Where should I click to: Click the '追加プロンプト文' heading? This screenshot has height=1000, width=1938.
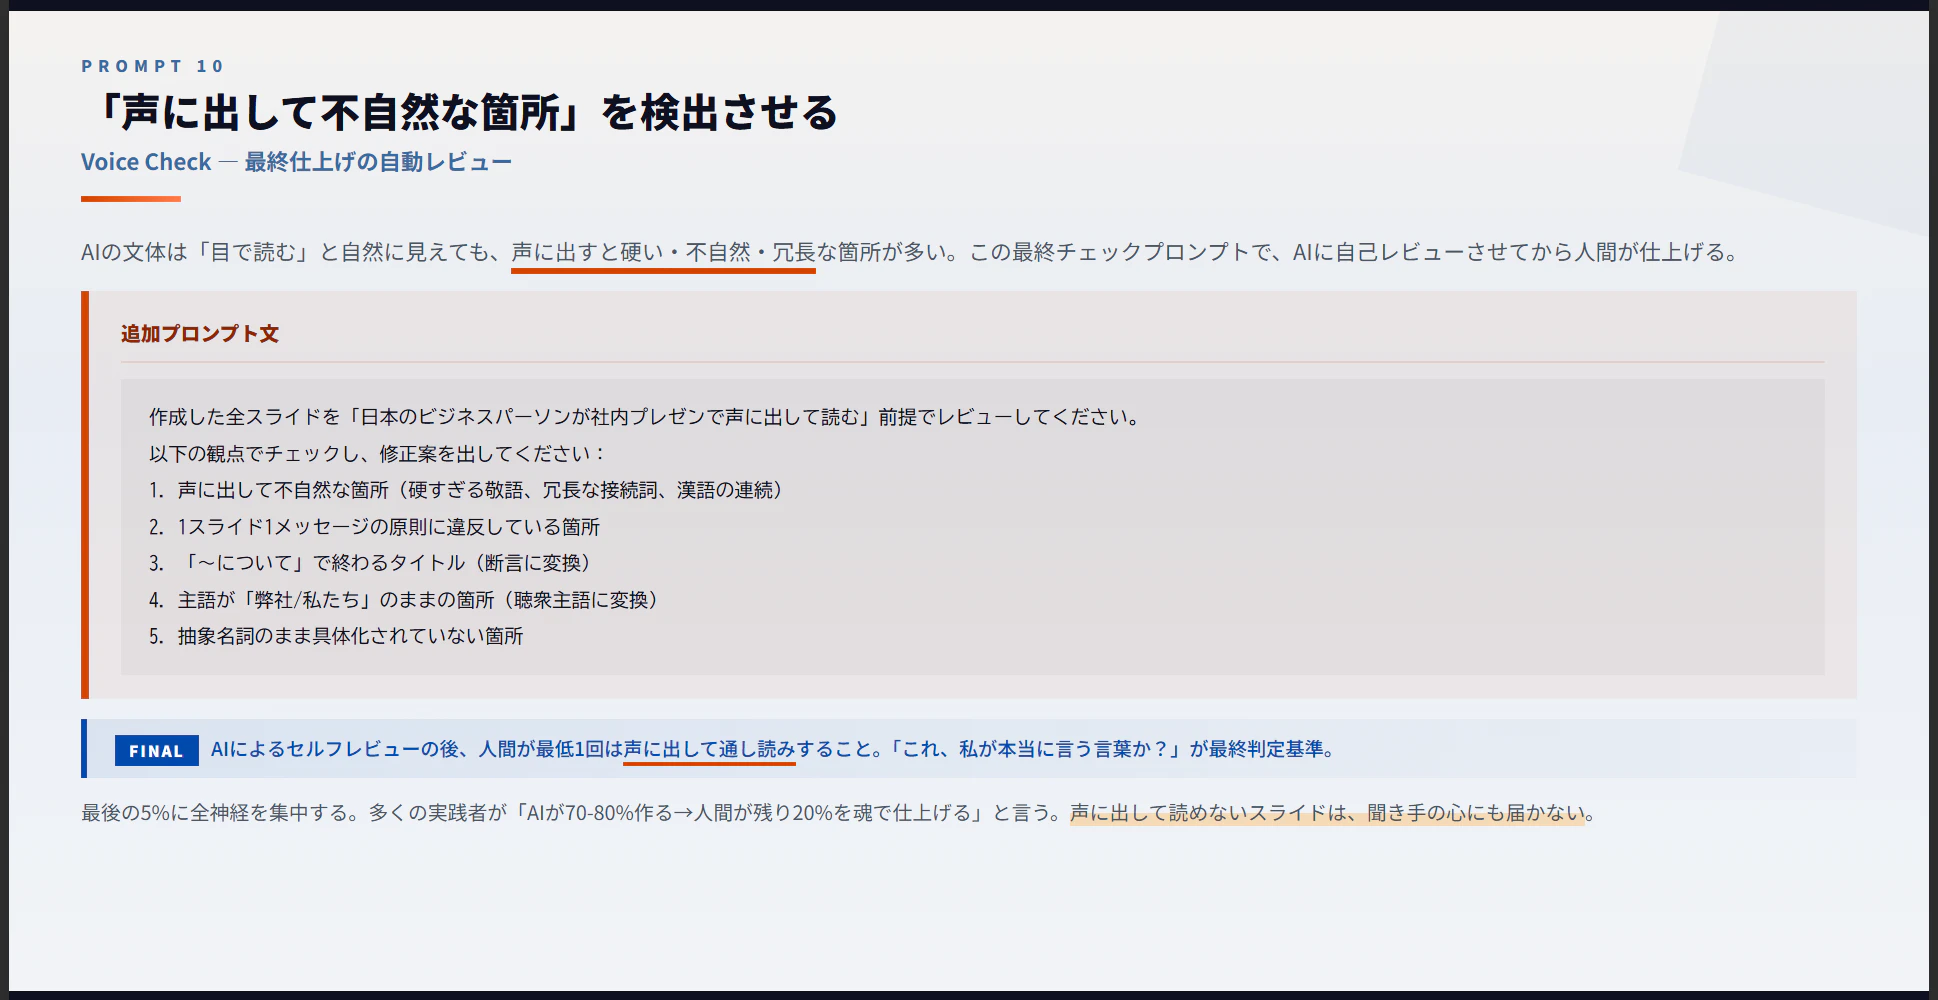coord(200,334)
